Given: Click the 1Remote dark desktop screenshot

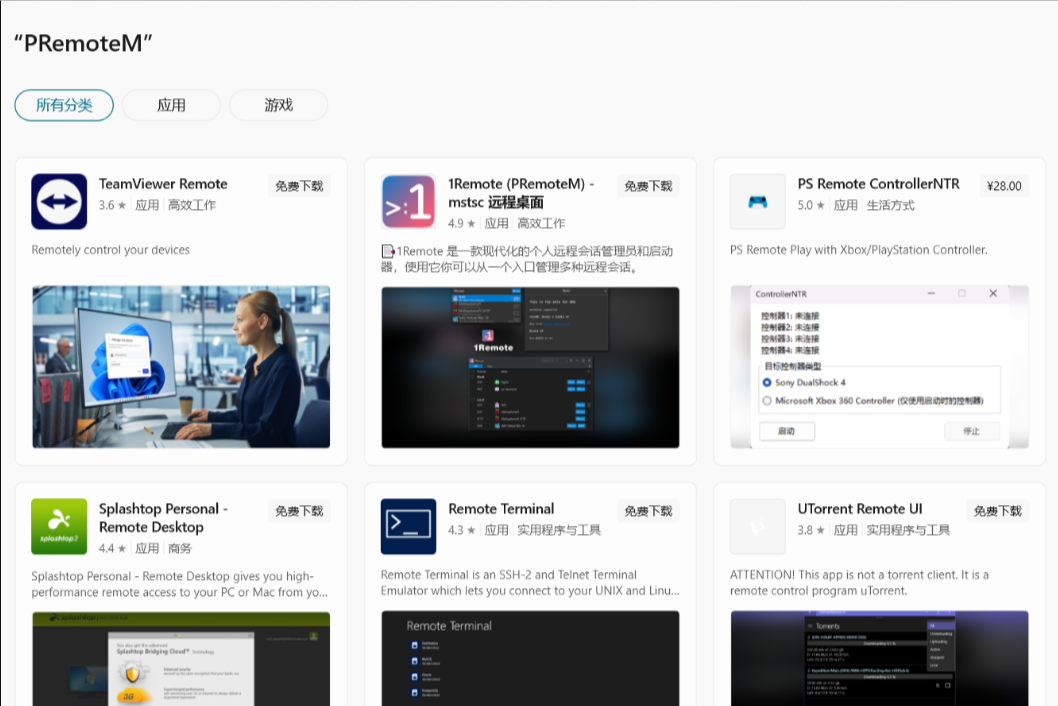Looking at the screenshot, I should (530, 367).
